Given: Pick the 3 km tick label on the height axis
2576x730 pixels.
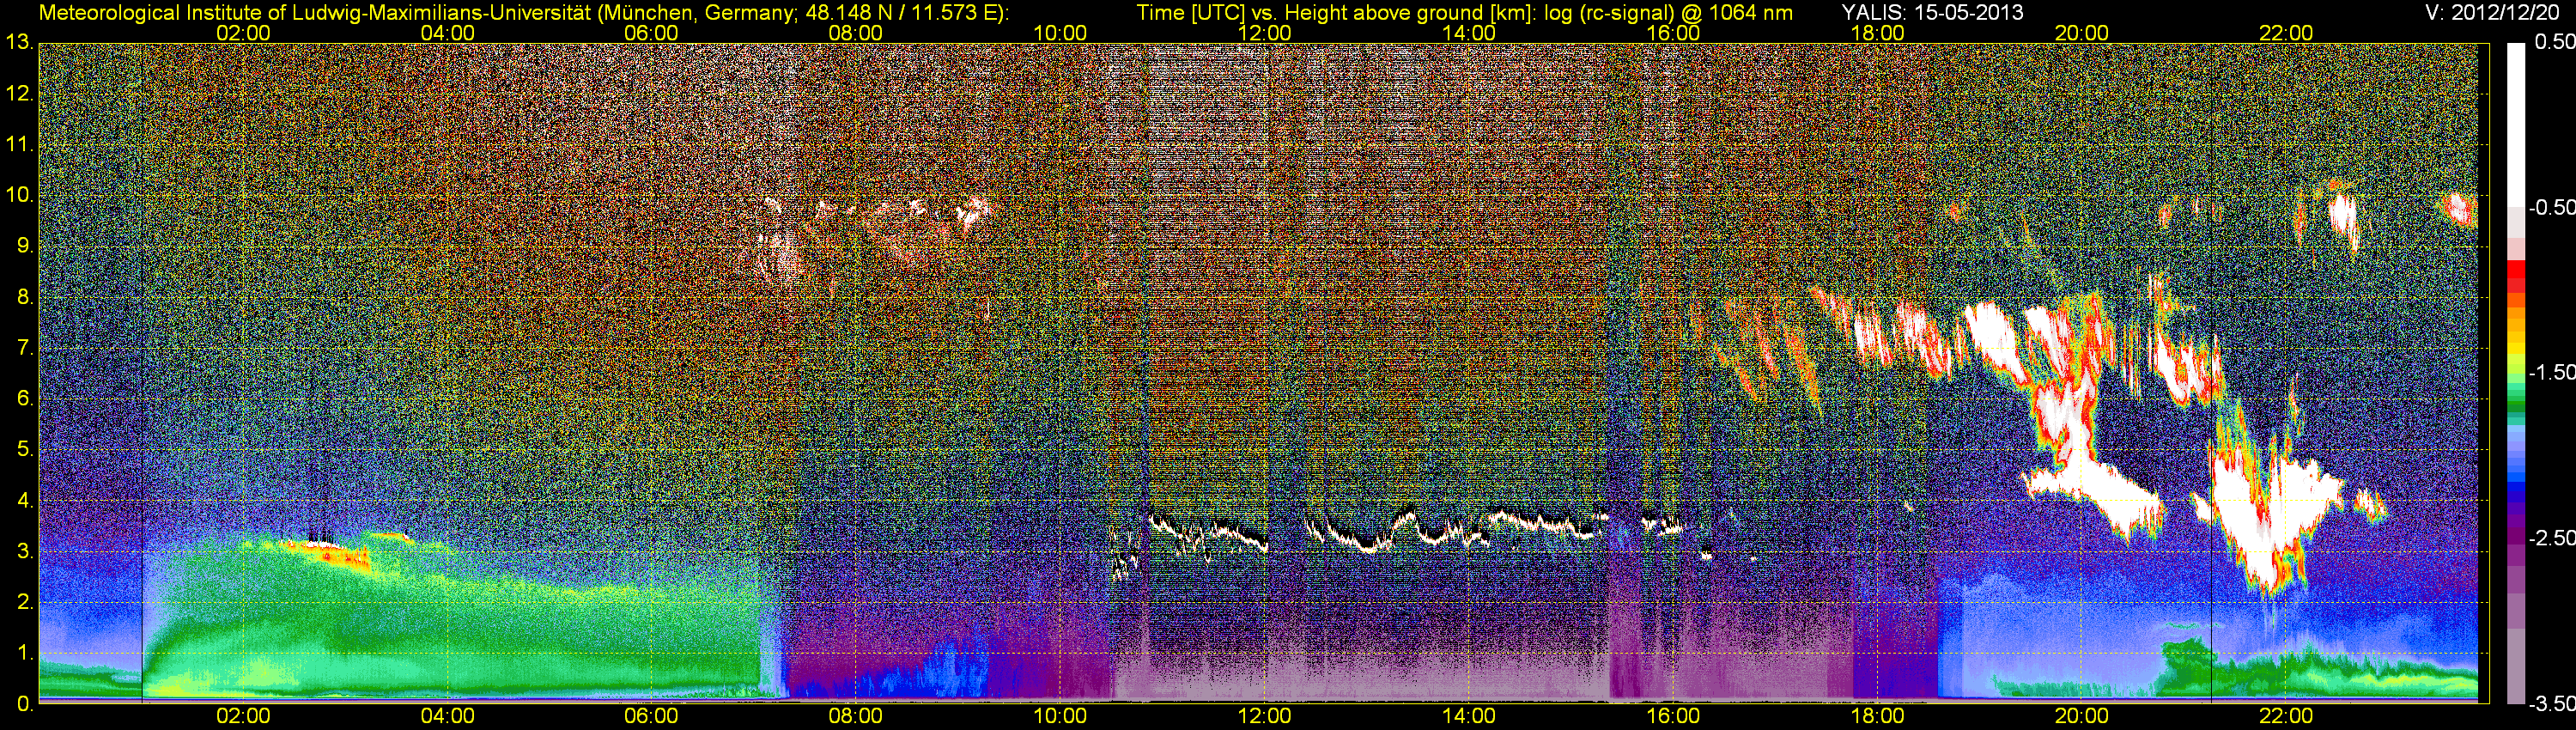Looking at the screenshot, I should click(x=24, y=551).
